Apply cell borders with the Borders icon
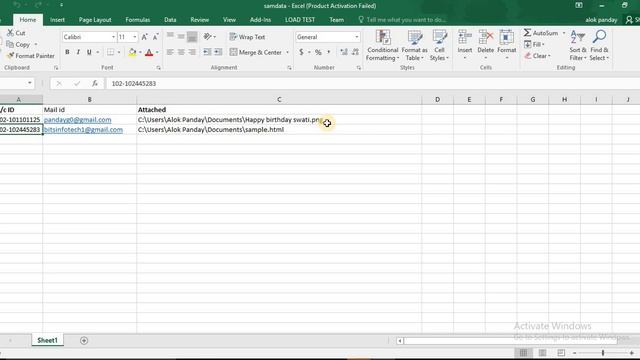The height and width of the screenshot is (360, 640). coord(110,52)
